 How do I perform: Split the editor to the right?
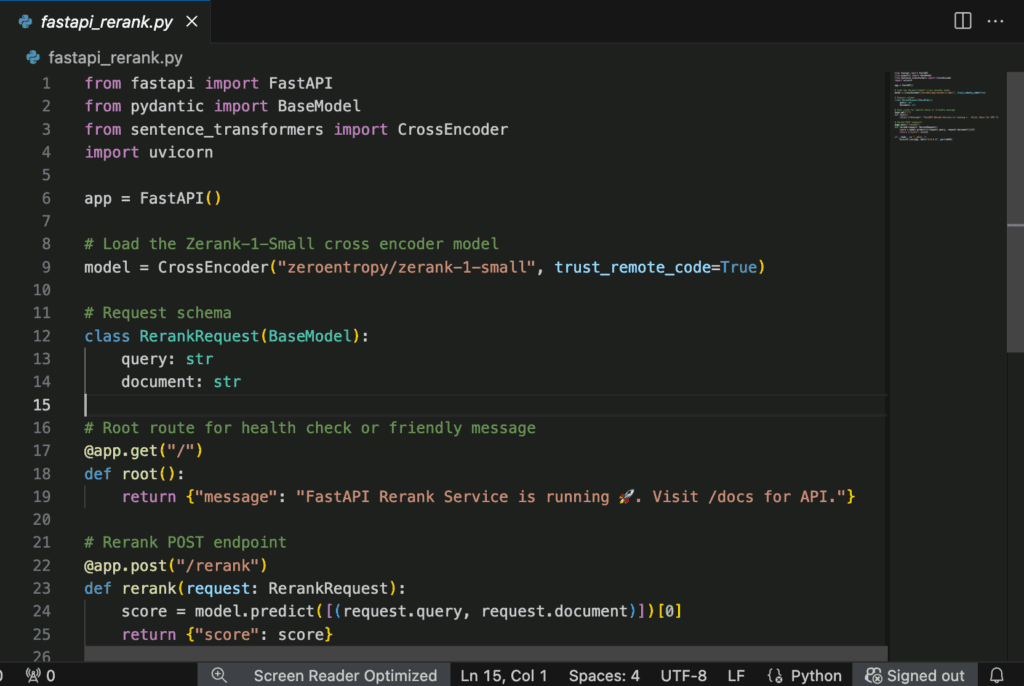963,21
